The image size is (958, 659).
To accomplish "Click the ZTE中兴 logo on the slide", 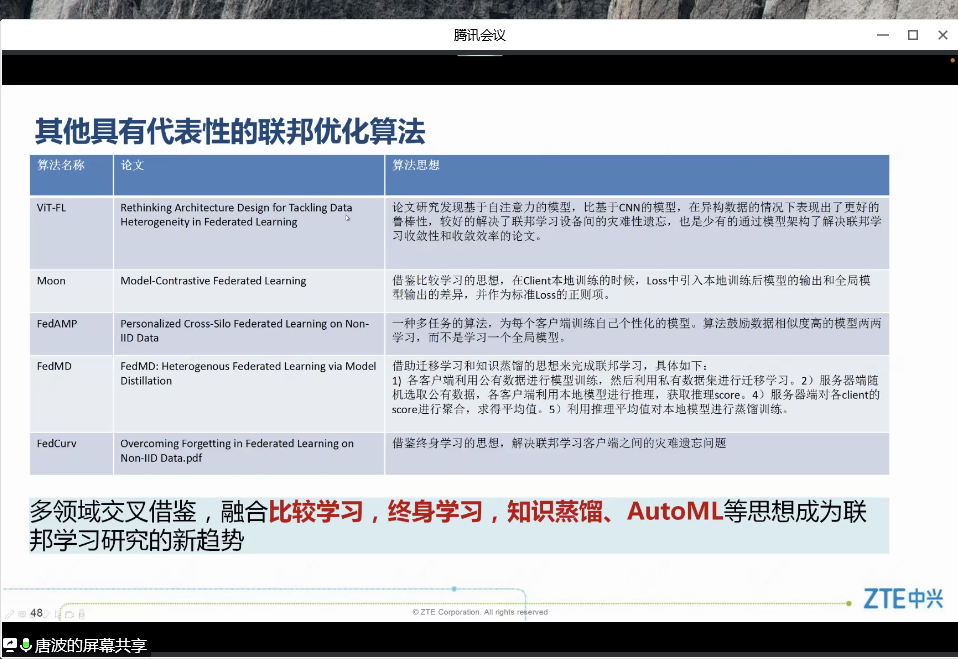I will tap(903, 599).
